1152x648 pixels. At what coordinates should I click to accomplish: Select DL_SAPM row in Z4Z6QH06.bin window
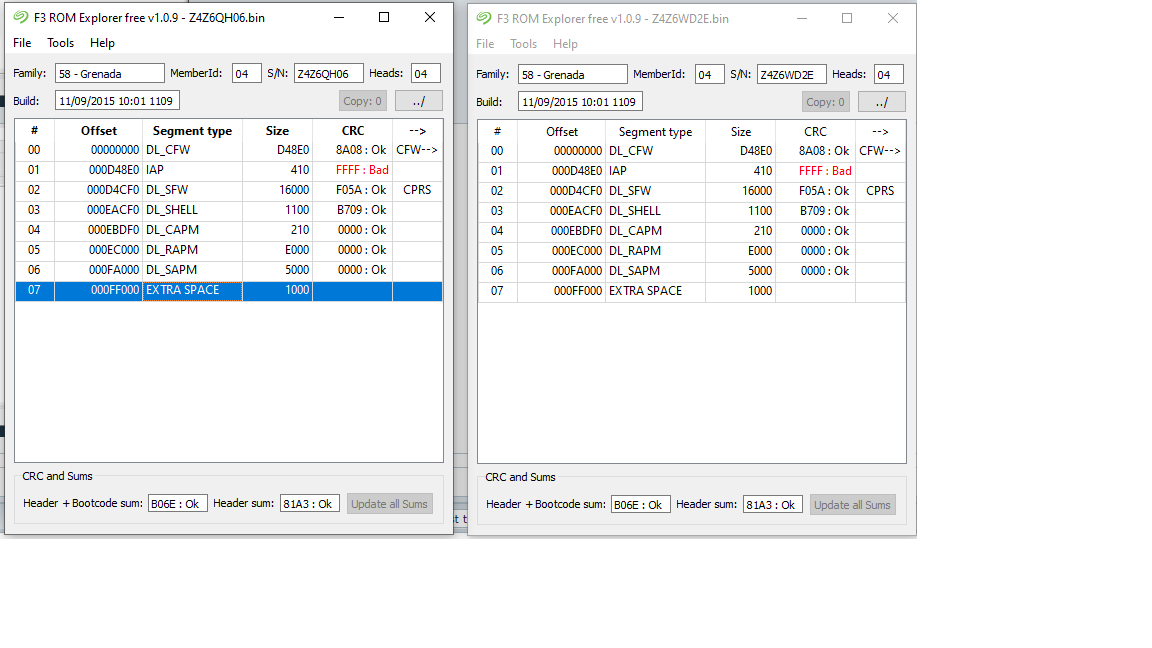click(x=228, y=270)
